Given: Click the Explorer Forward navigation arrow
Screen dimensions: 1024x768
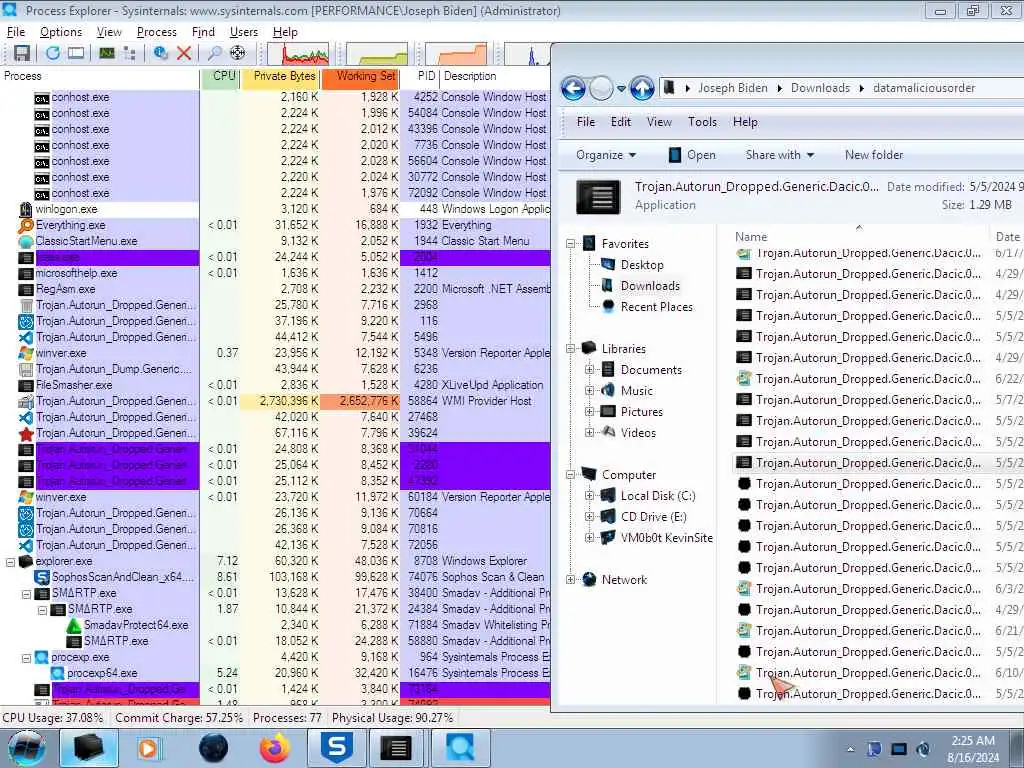Looking at the screenshot, I should pyautogui.click(x=601, y=88).
